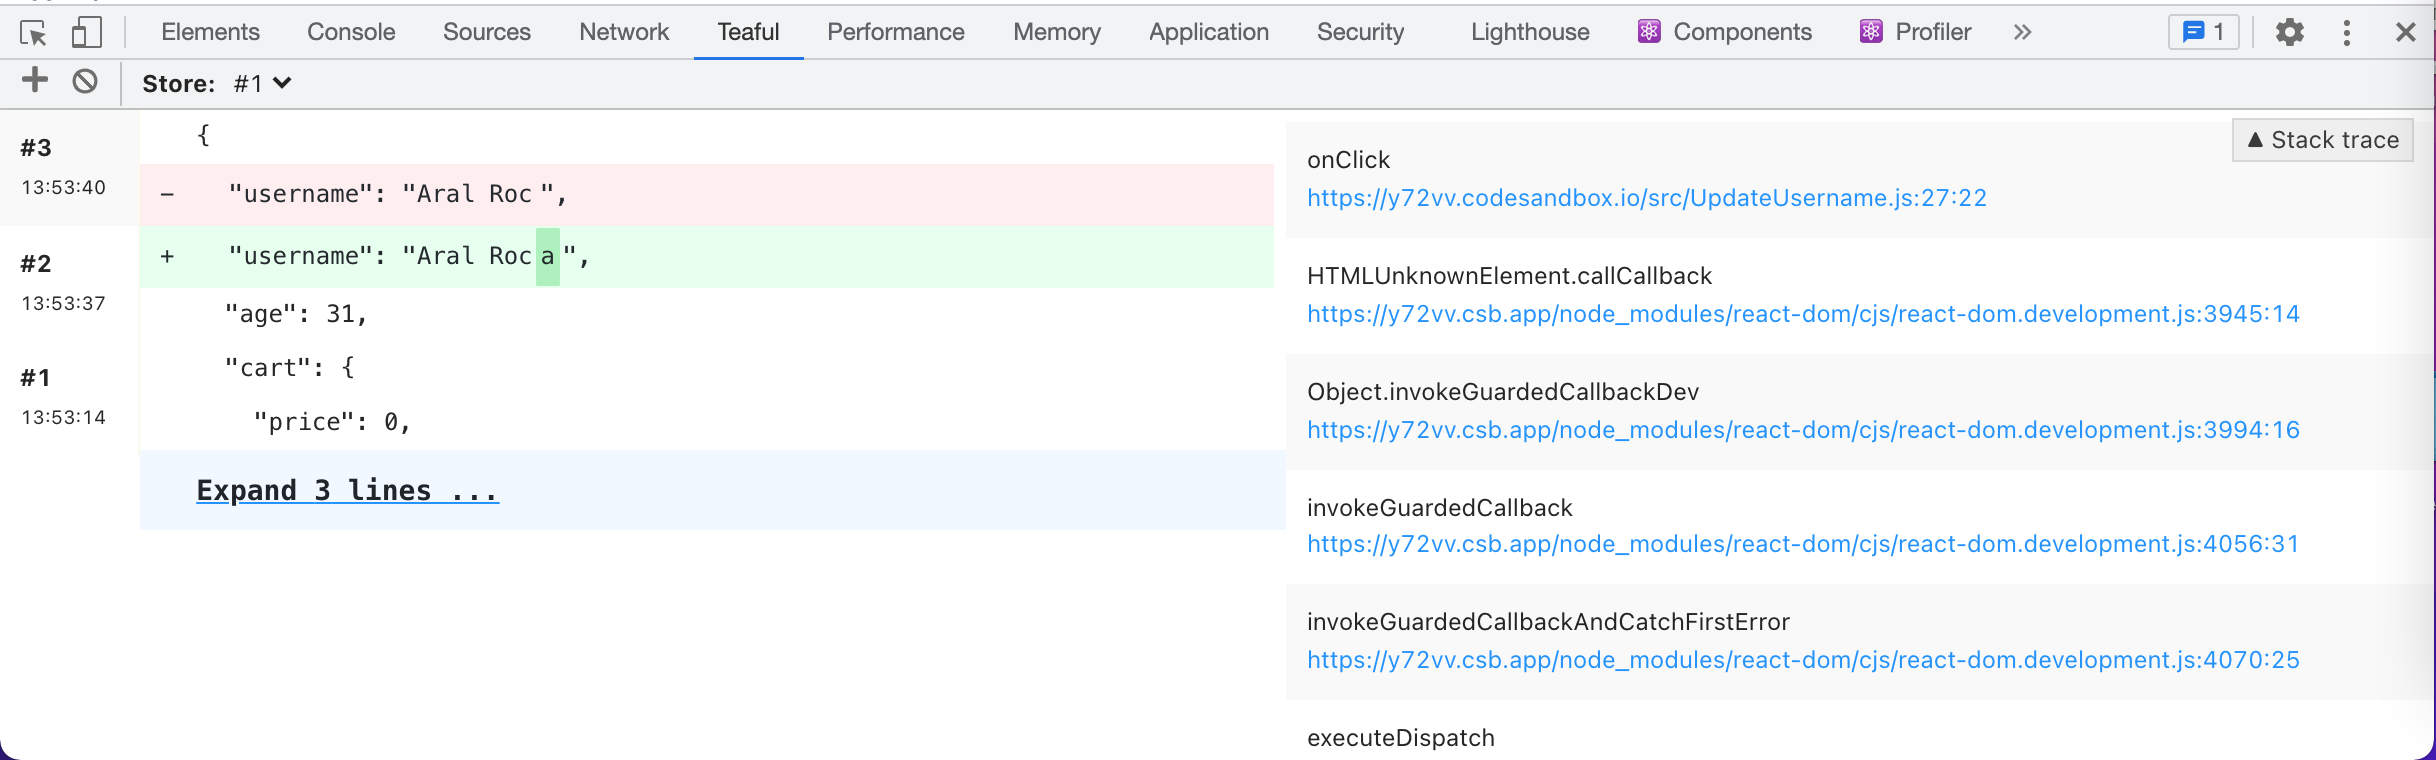Click the exact invokeGuardedCallback frame name
2436x760 pixels.
[1440, 508]
